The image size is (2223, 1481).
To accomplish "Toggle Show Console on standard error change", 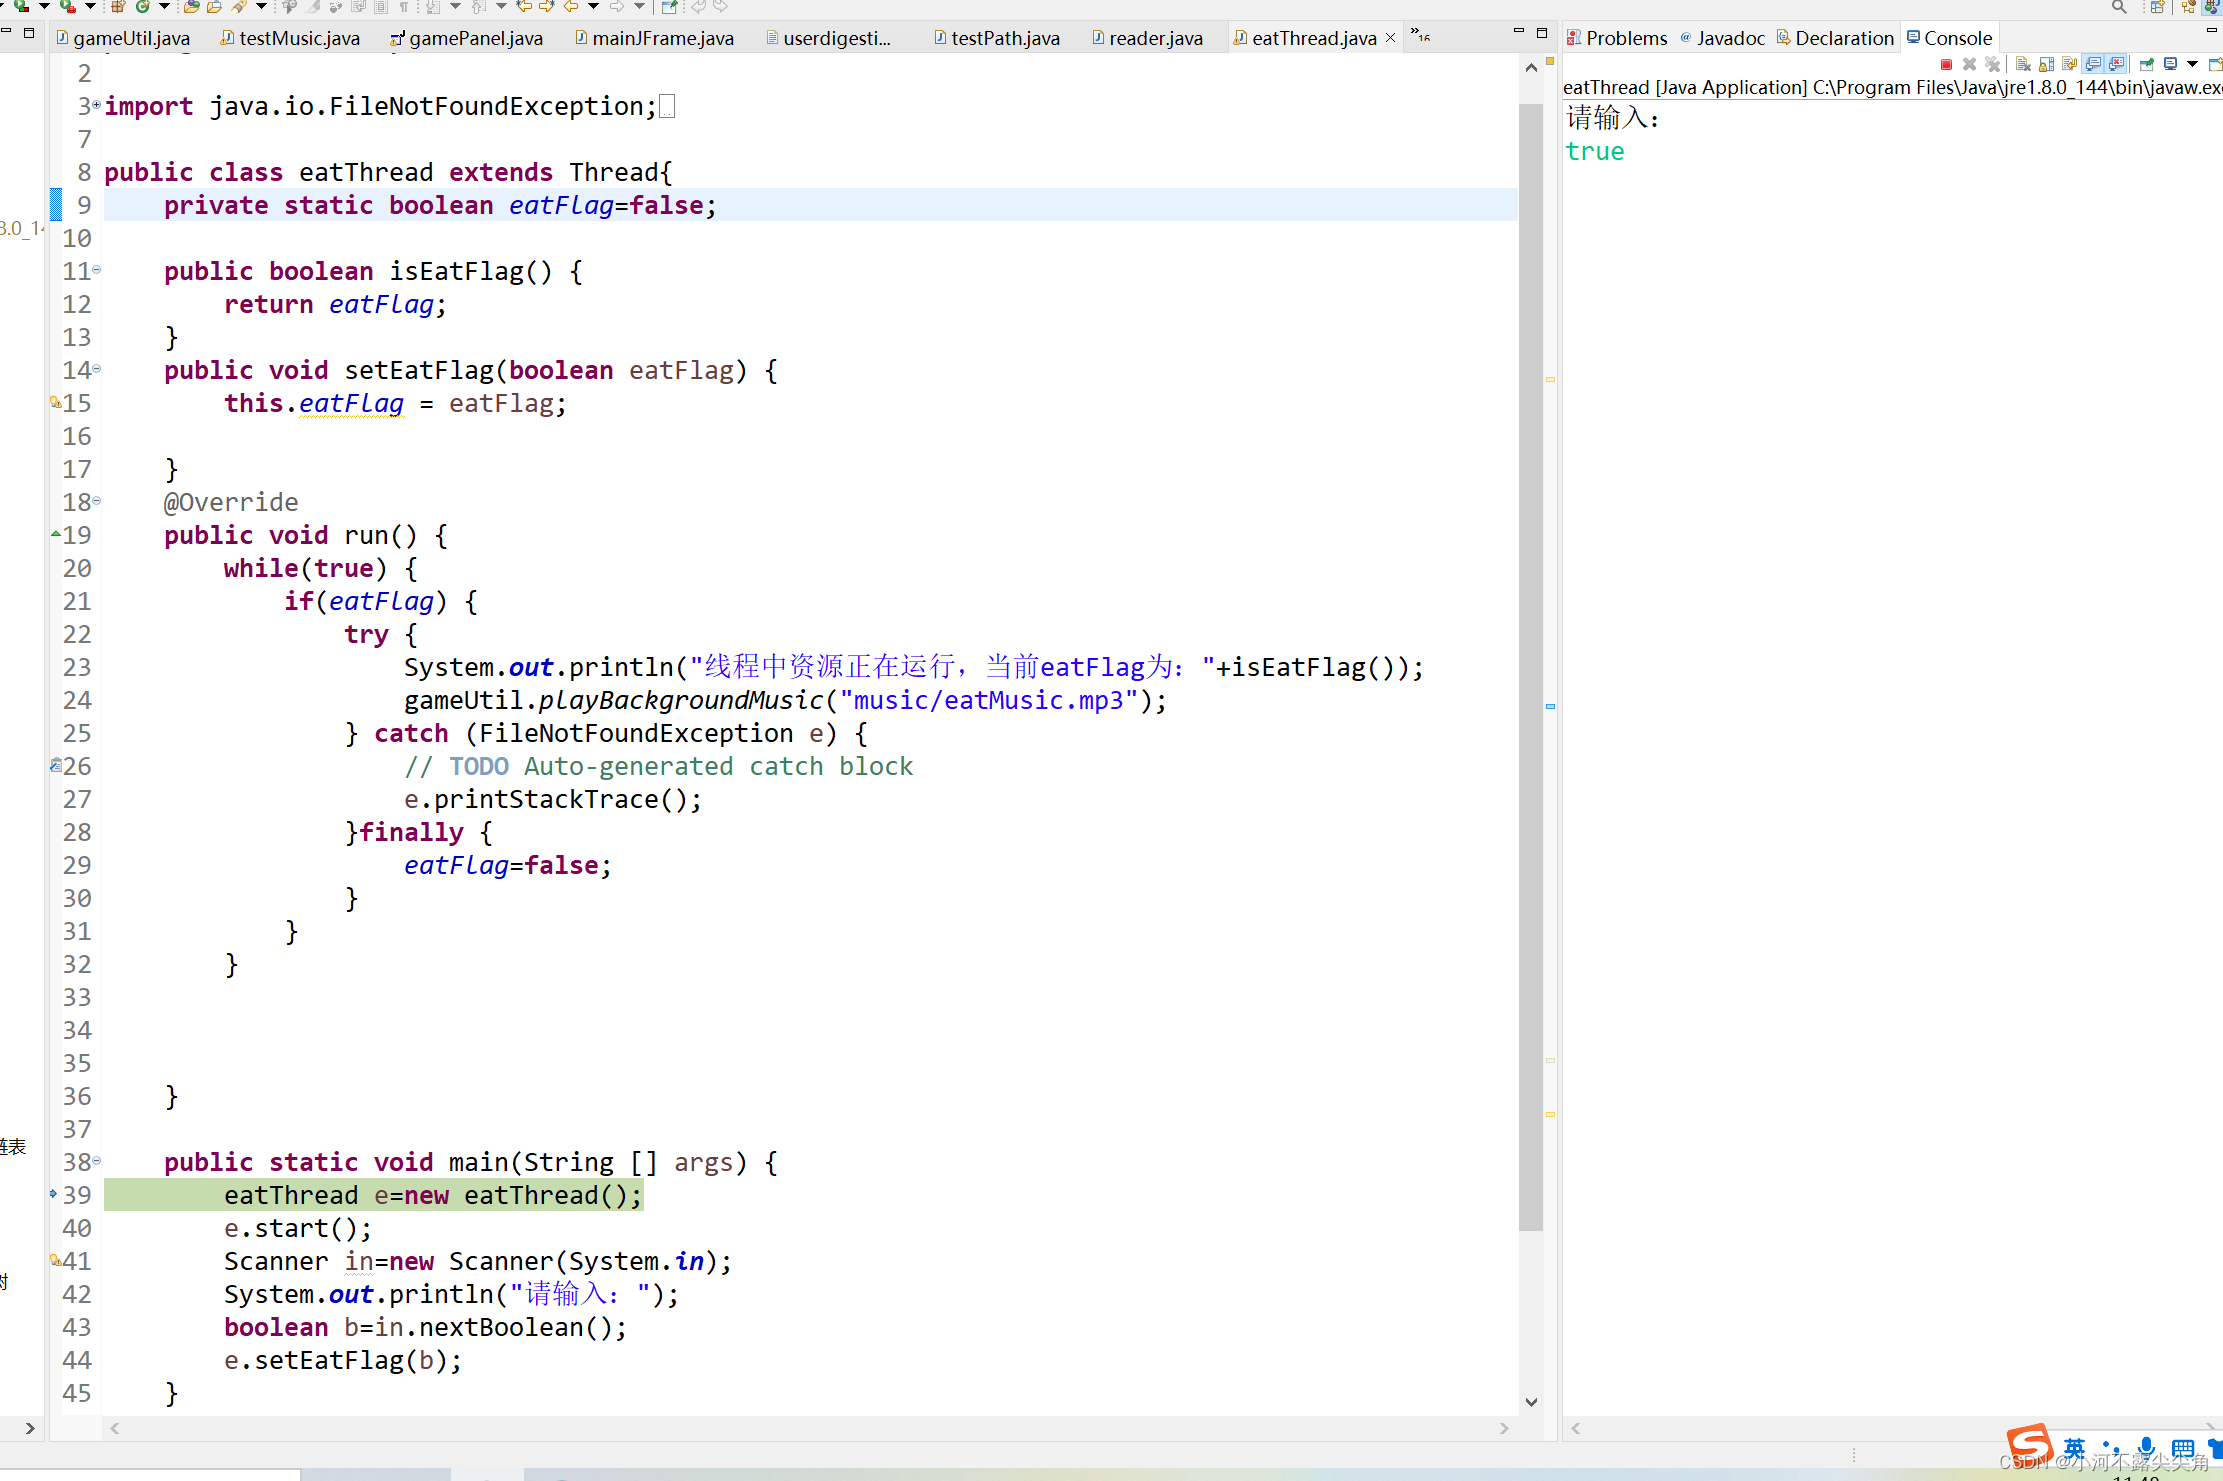I will 2116,64.
